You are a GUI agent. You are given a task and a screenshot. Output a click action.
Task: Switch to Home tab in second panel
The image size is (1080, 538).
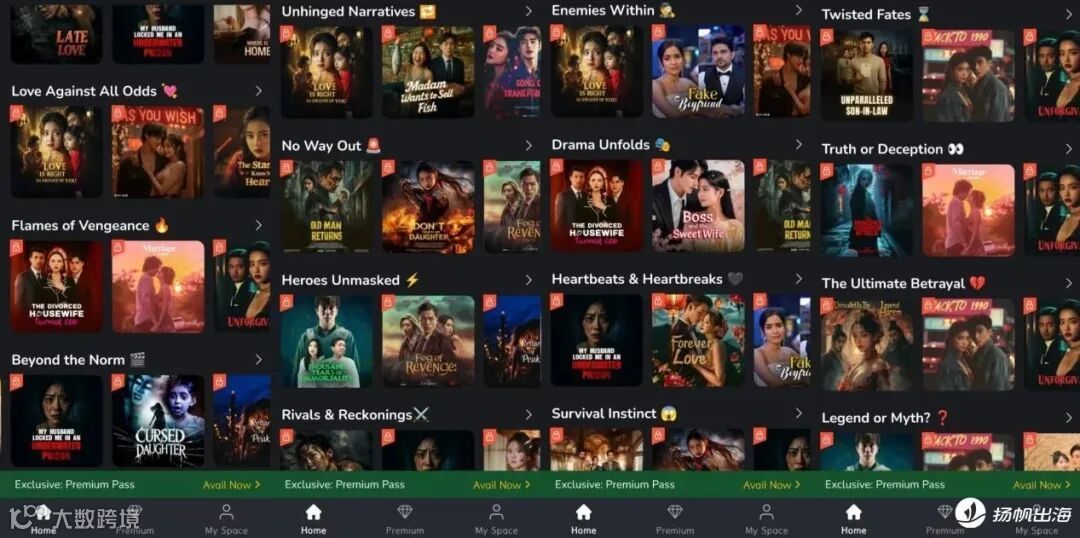(313, 519)
